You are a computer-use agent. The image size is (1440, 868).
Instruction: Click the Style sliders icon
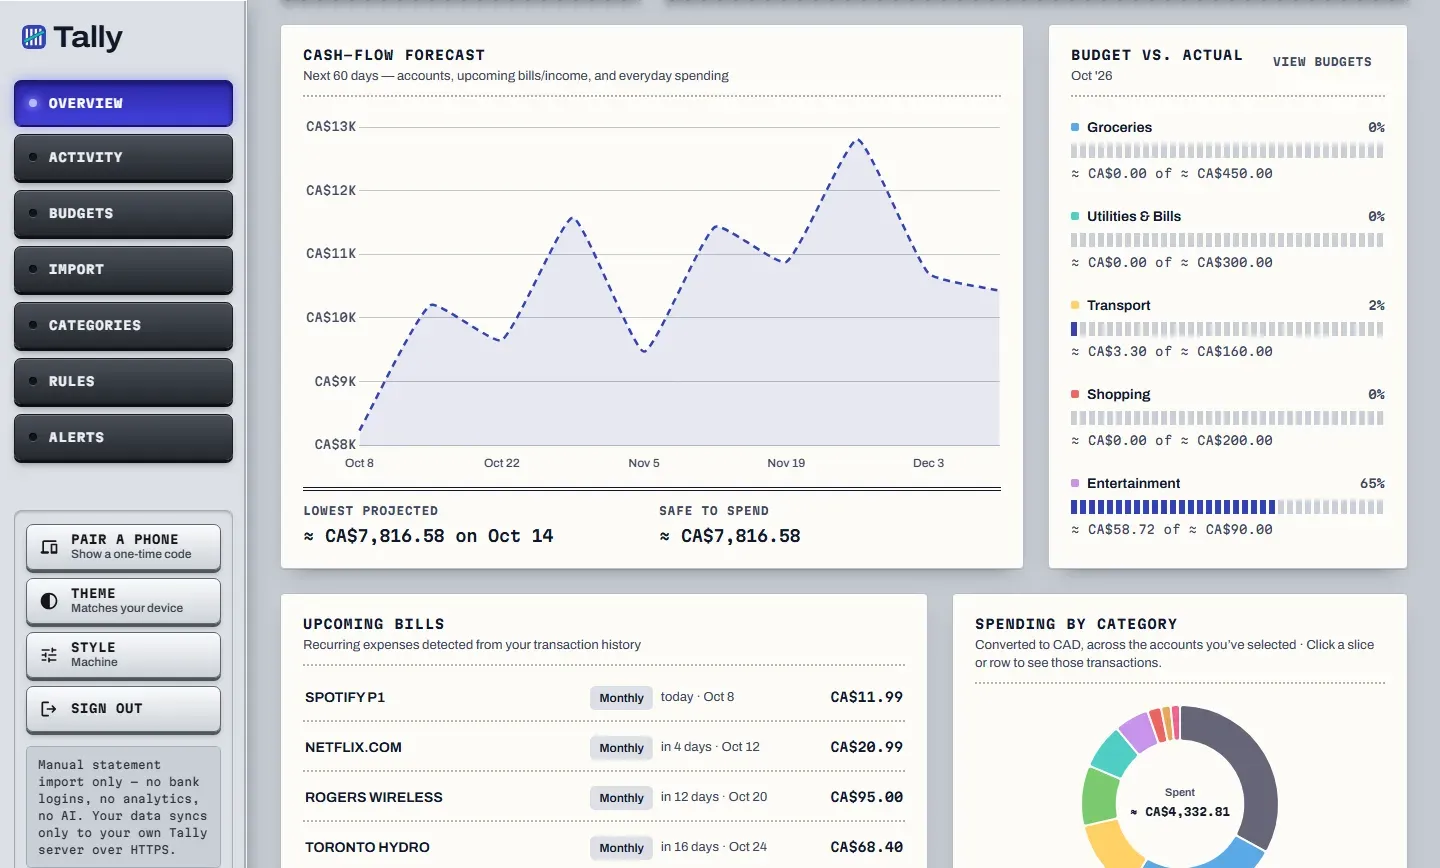[x=49, y=655]
